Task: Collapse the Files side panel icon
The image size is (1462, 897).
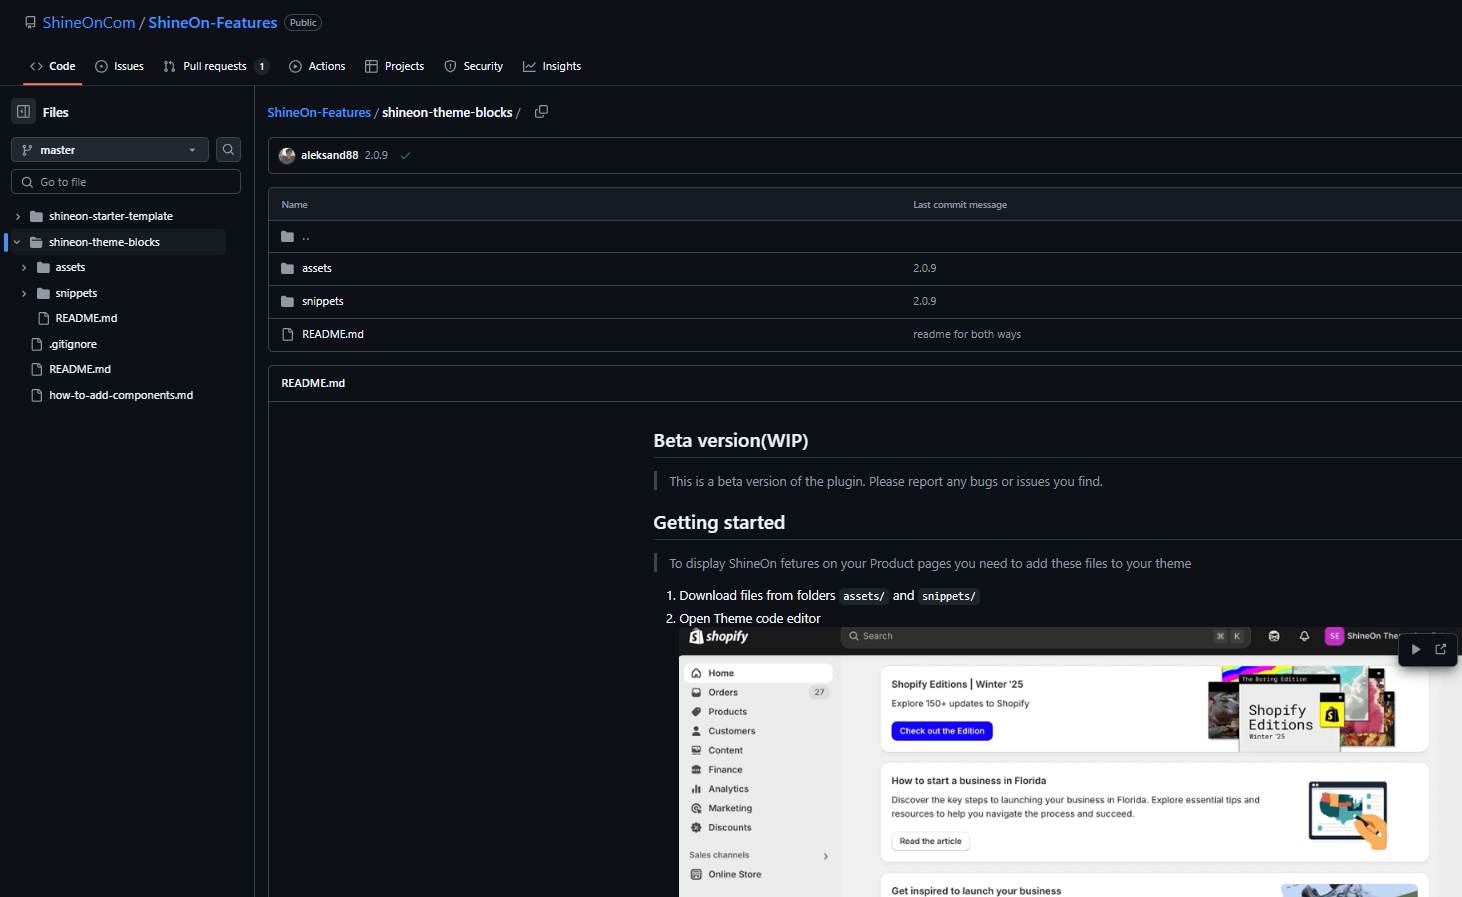Action: [x=24, y=112]
